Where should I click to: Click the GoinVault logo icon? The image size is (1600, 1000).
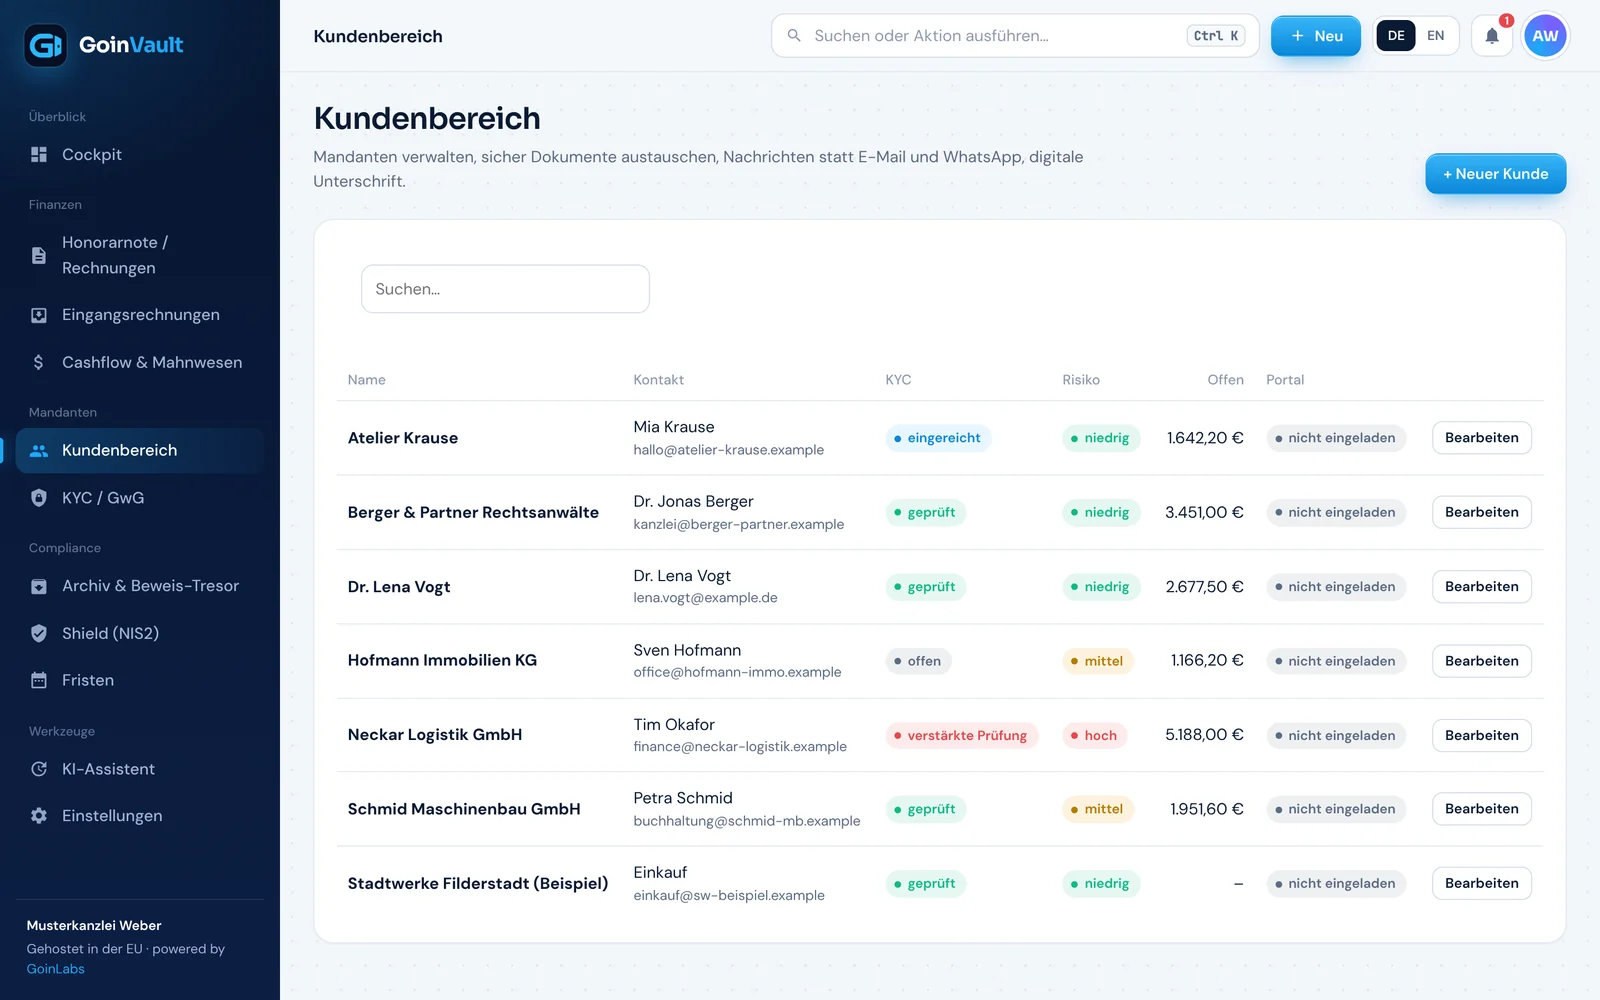(45, 45)
